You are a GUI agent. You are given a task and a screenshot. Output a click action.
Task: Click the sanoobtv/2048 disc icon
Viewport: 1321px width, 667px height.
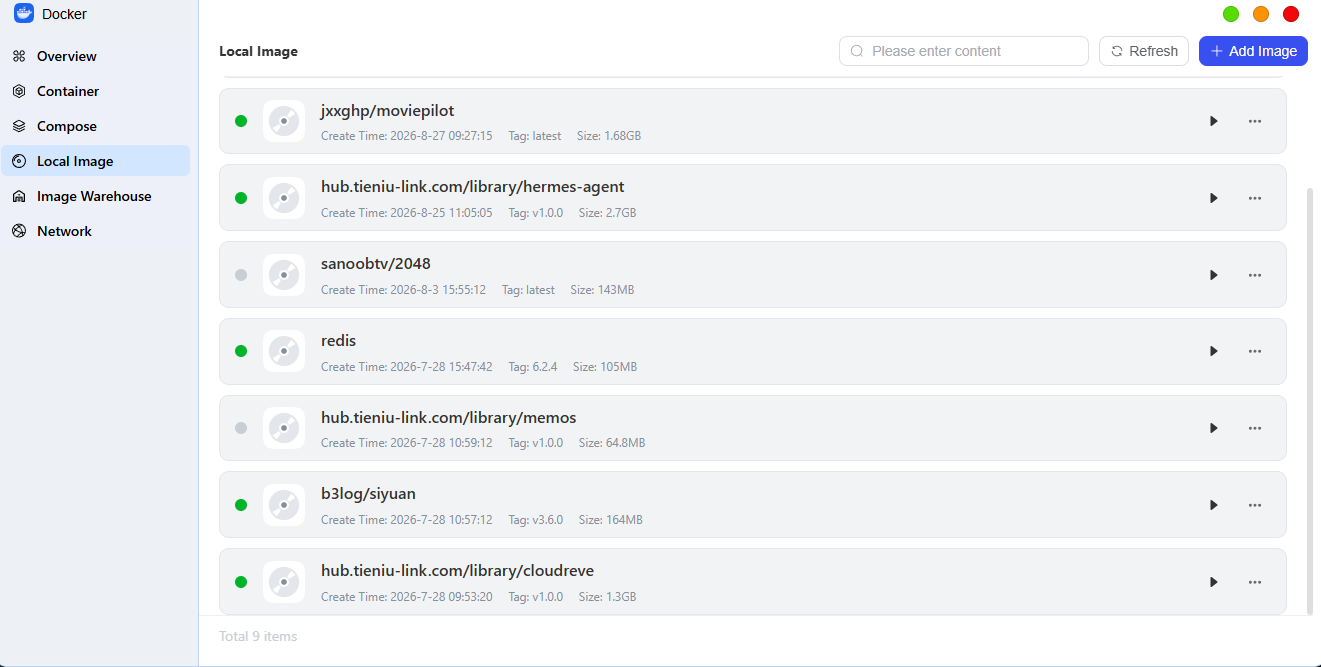tap(284, 275)
